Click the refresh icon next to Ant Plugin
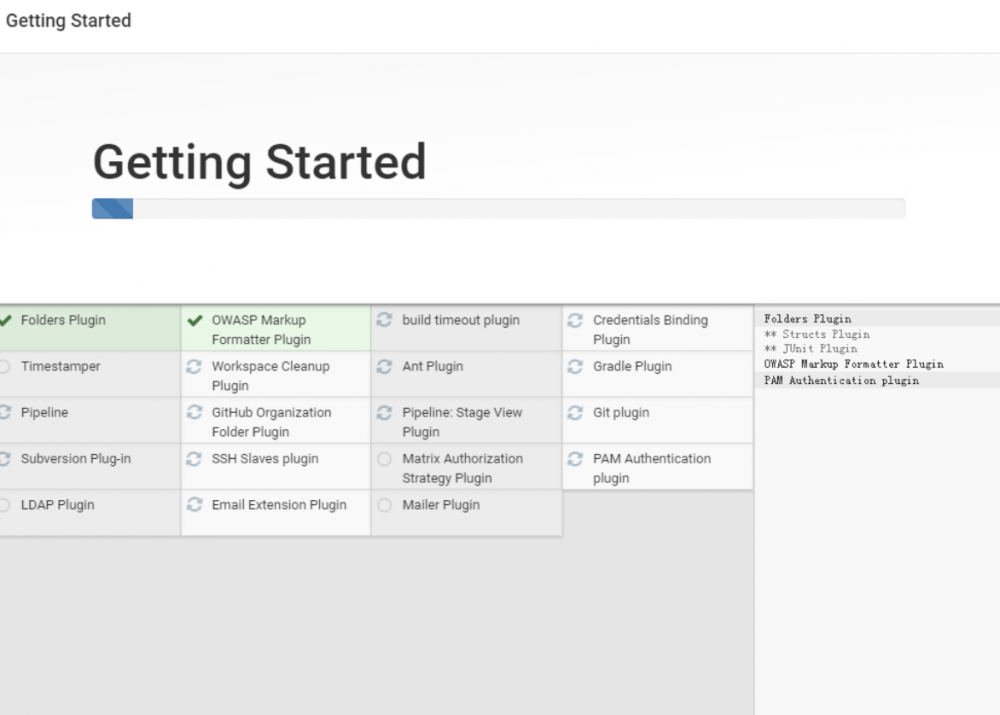 (x=384, y=367)
